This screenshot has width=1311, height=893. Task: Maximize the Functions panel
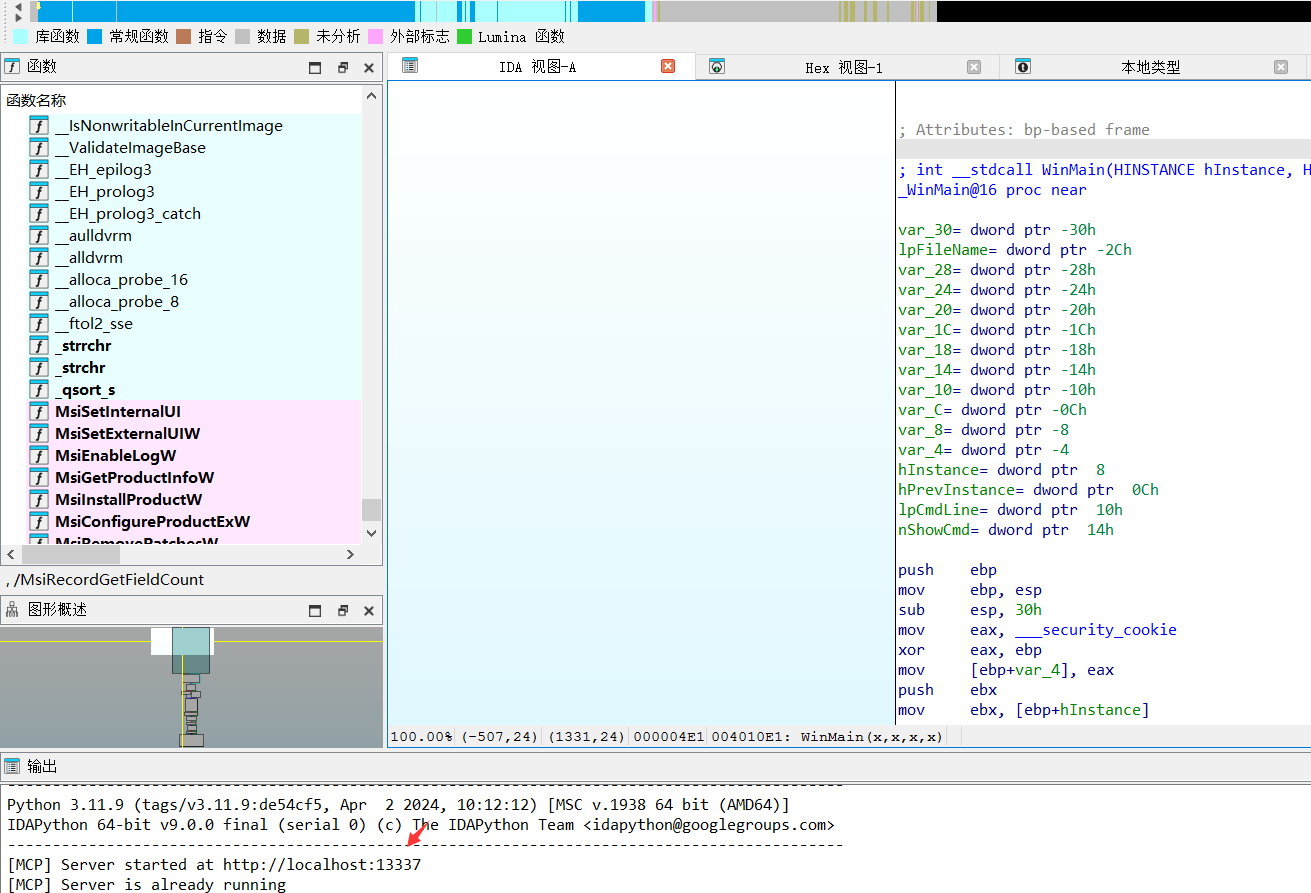[315, 68]
